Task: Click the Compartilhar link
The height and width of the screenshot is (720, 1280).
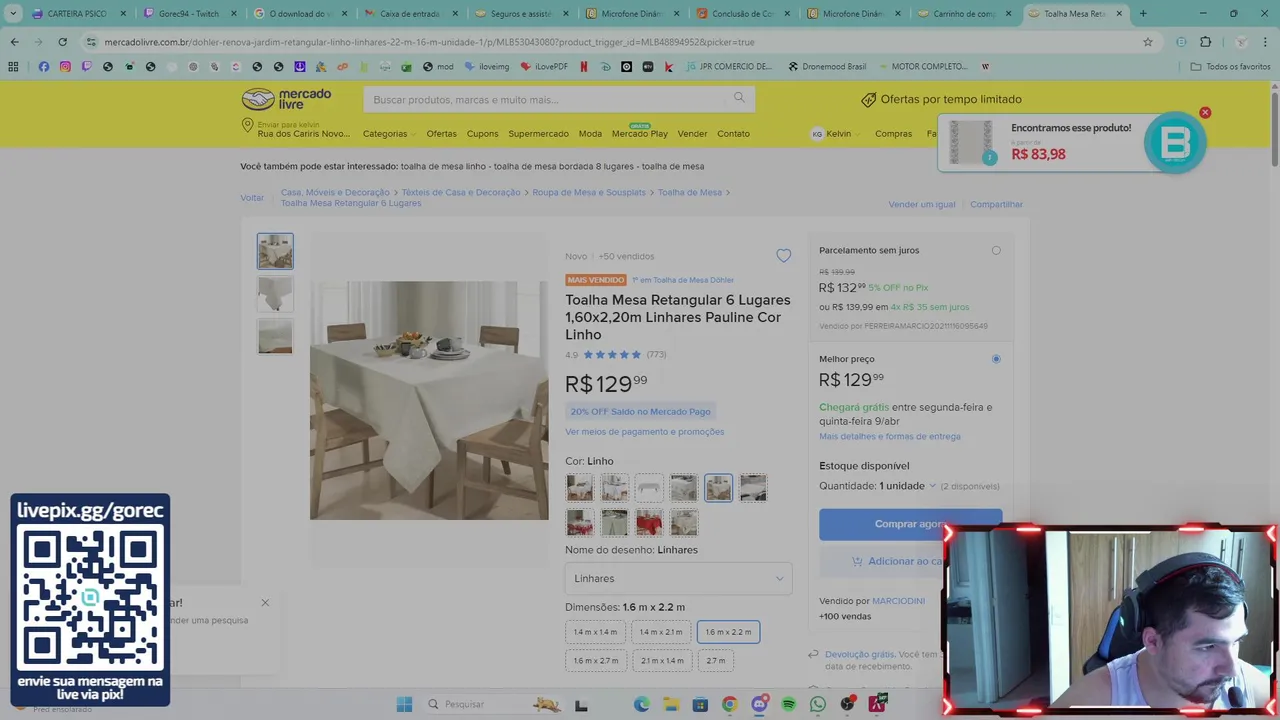Action: (996, 204)
